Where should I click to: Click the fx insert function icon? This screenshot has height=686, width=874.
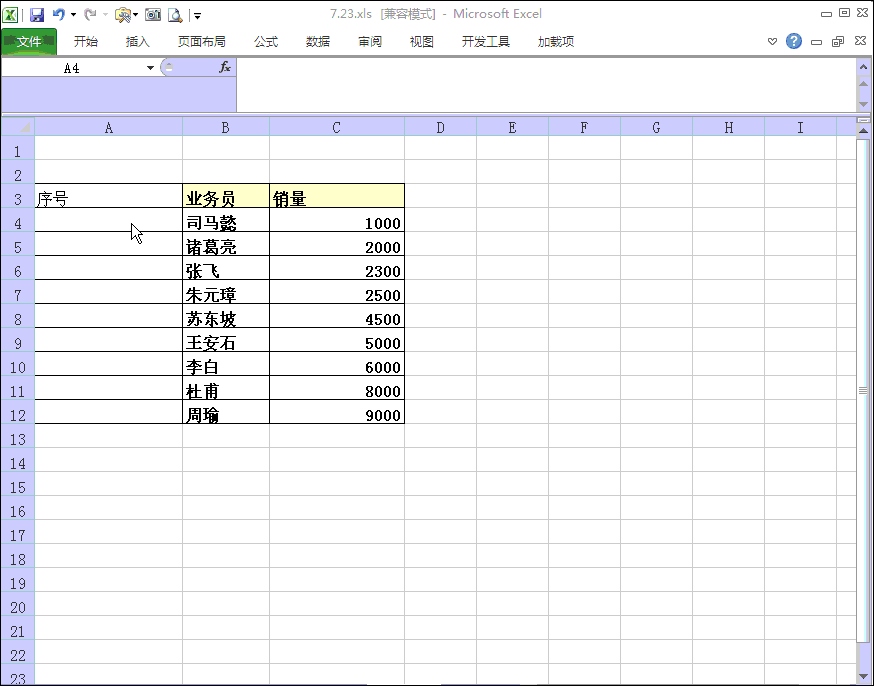[225, 67]
